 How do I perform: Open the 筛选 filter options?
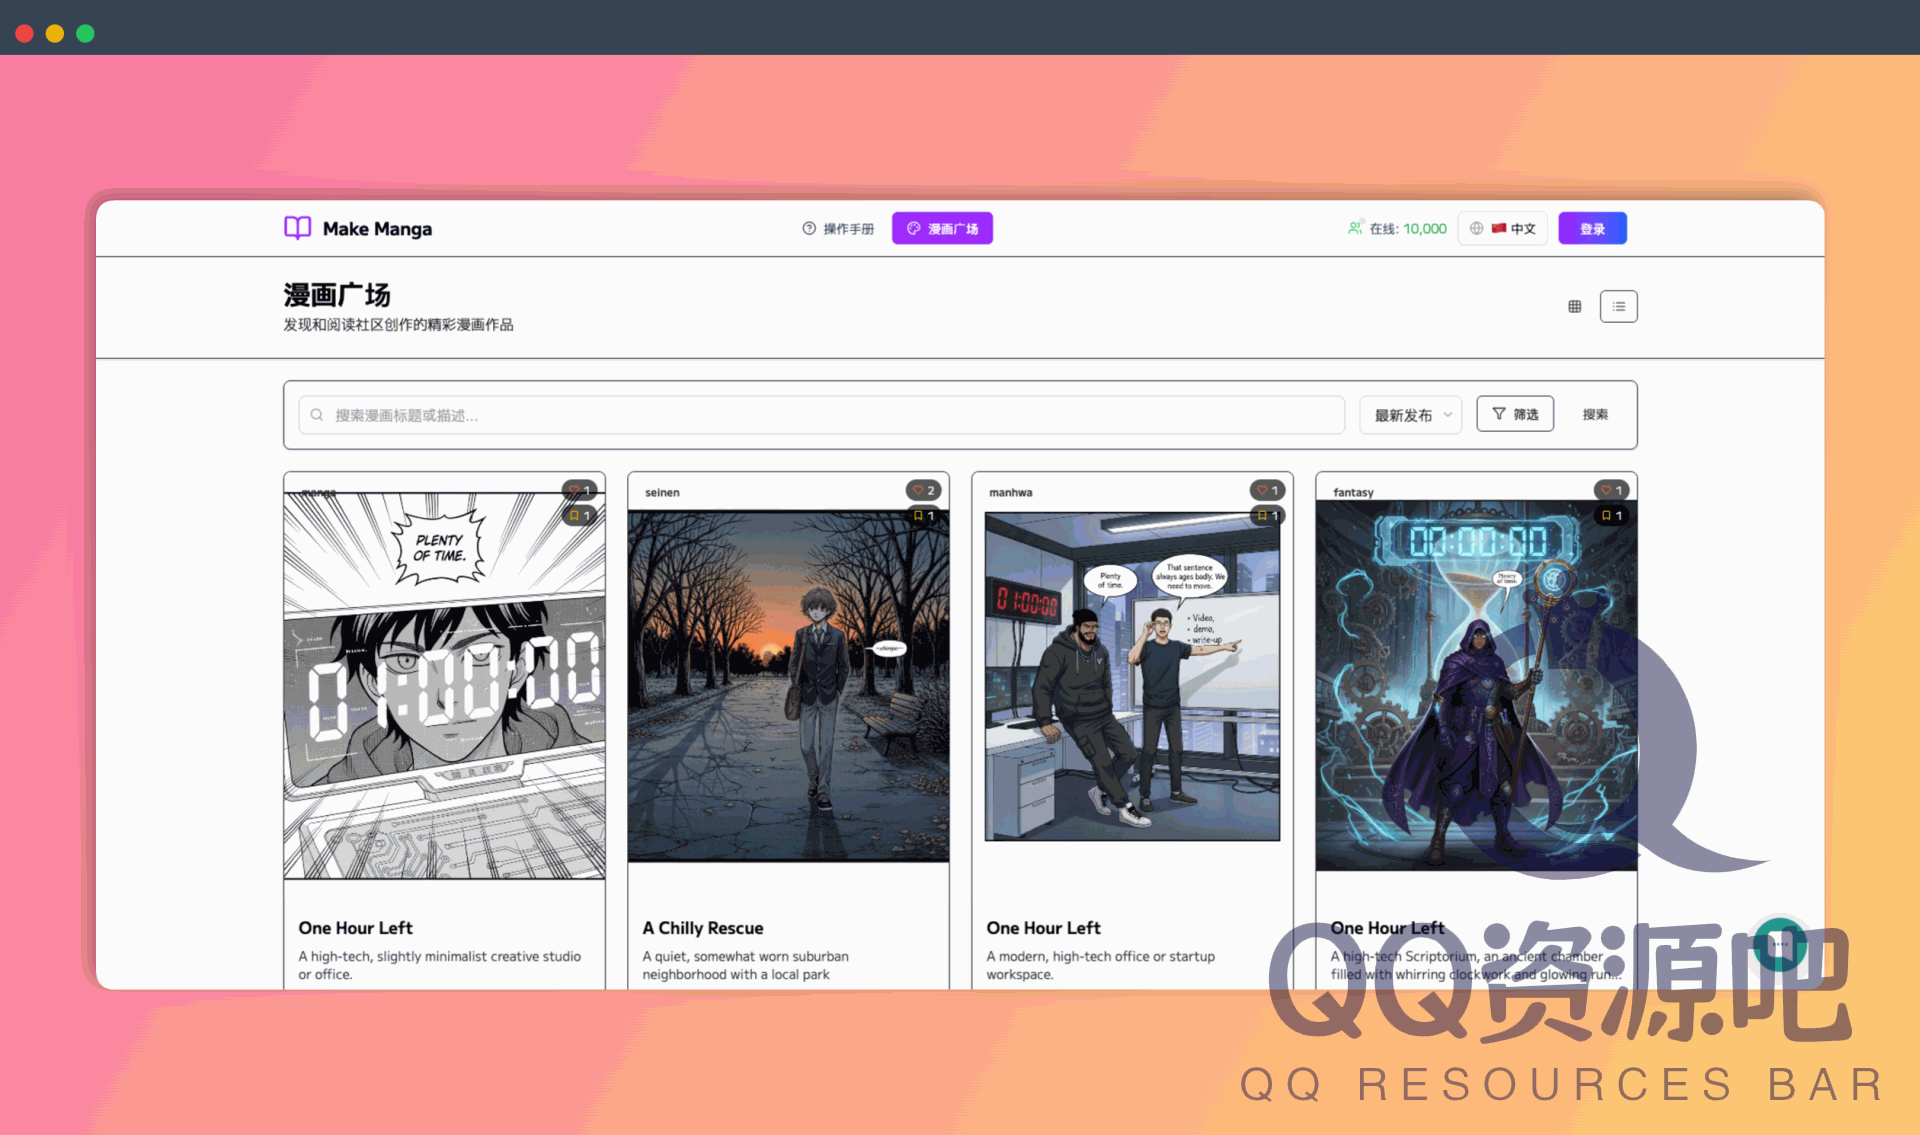1514,414
